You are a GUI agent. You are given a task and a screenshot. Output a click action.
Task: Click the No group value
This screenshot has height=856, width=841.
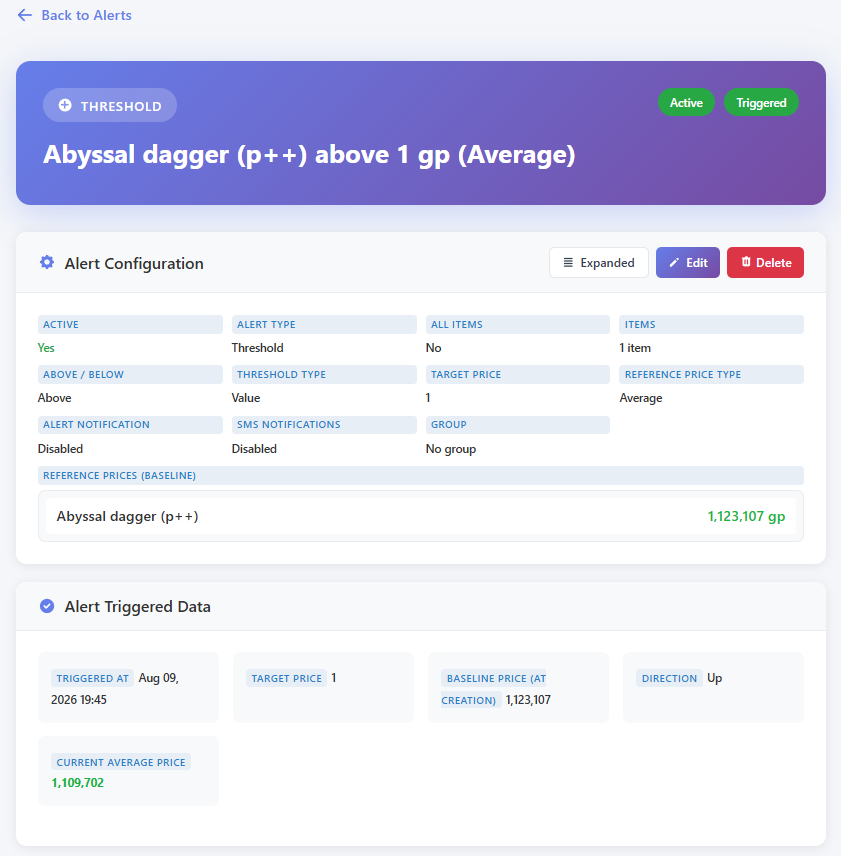point(451,449)
